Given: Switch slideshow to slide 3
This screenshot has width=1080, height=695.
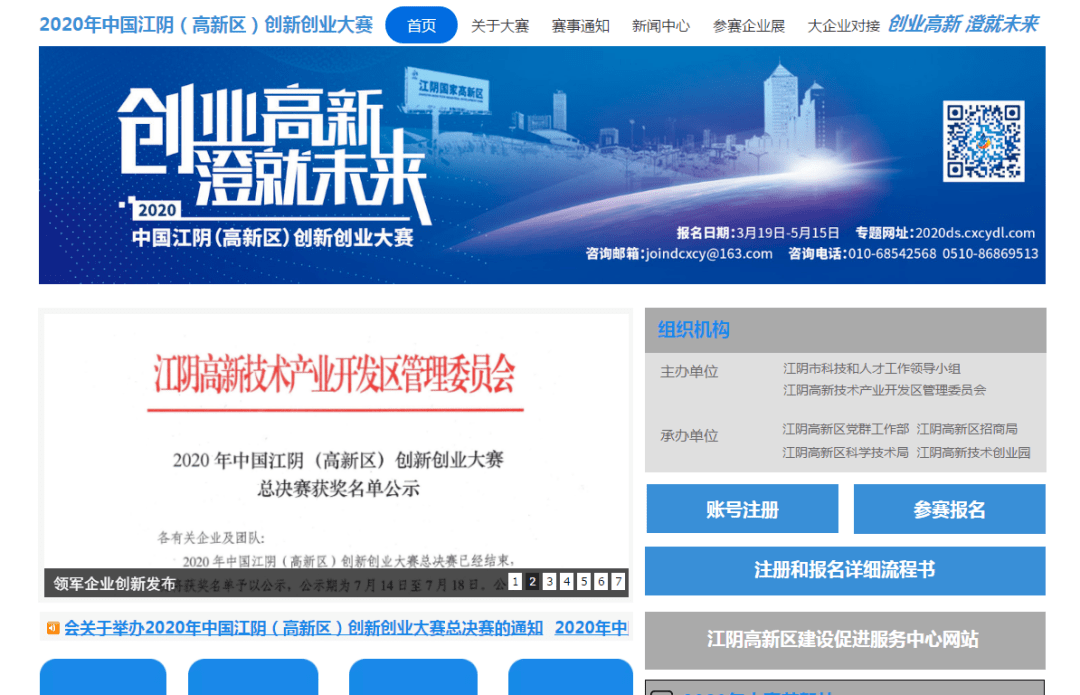Looking at the screenshot, I should point(549,581).
